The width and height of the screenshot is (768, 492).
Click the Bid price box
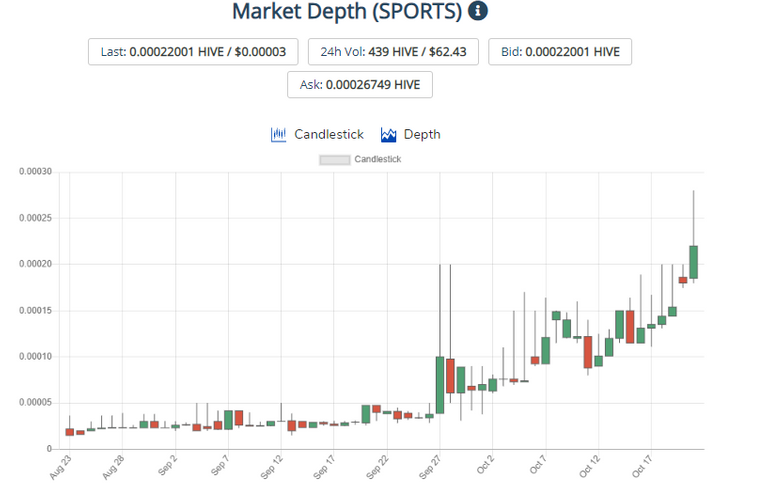pos(560,51)
